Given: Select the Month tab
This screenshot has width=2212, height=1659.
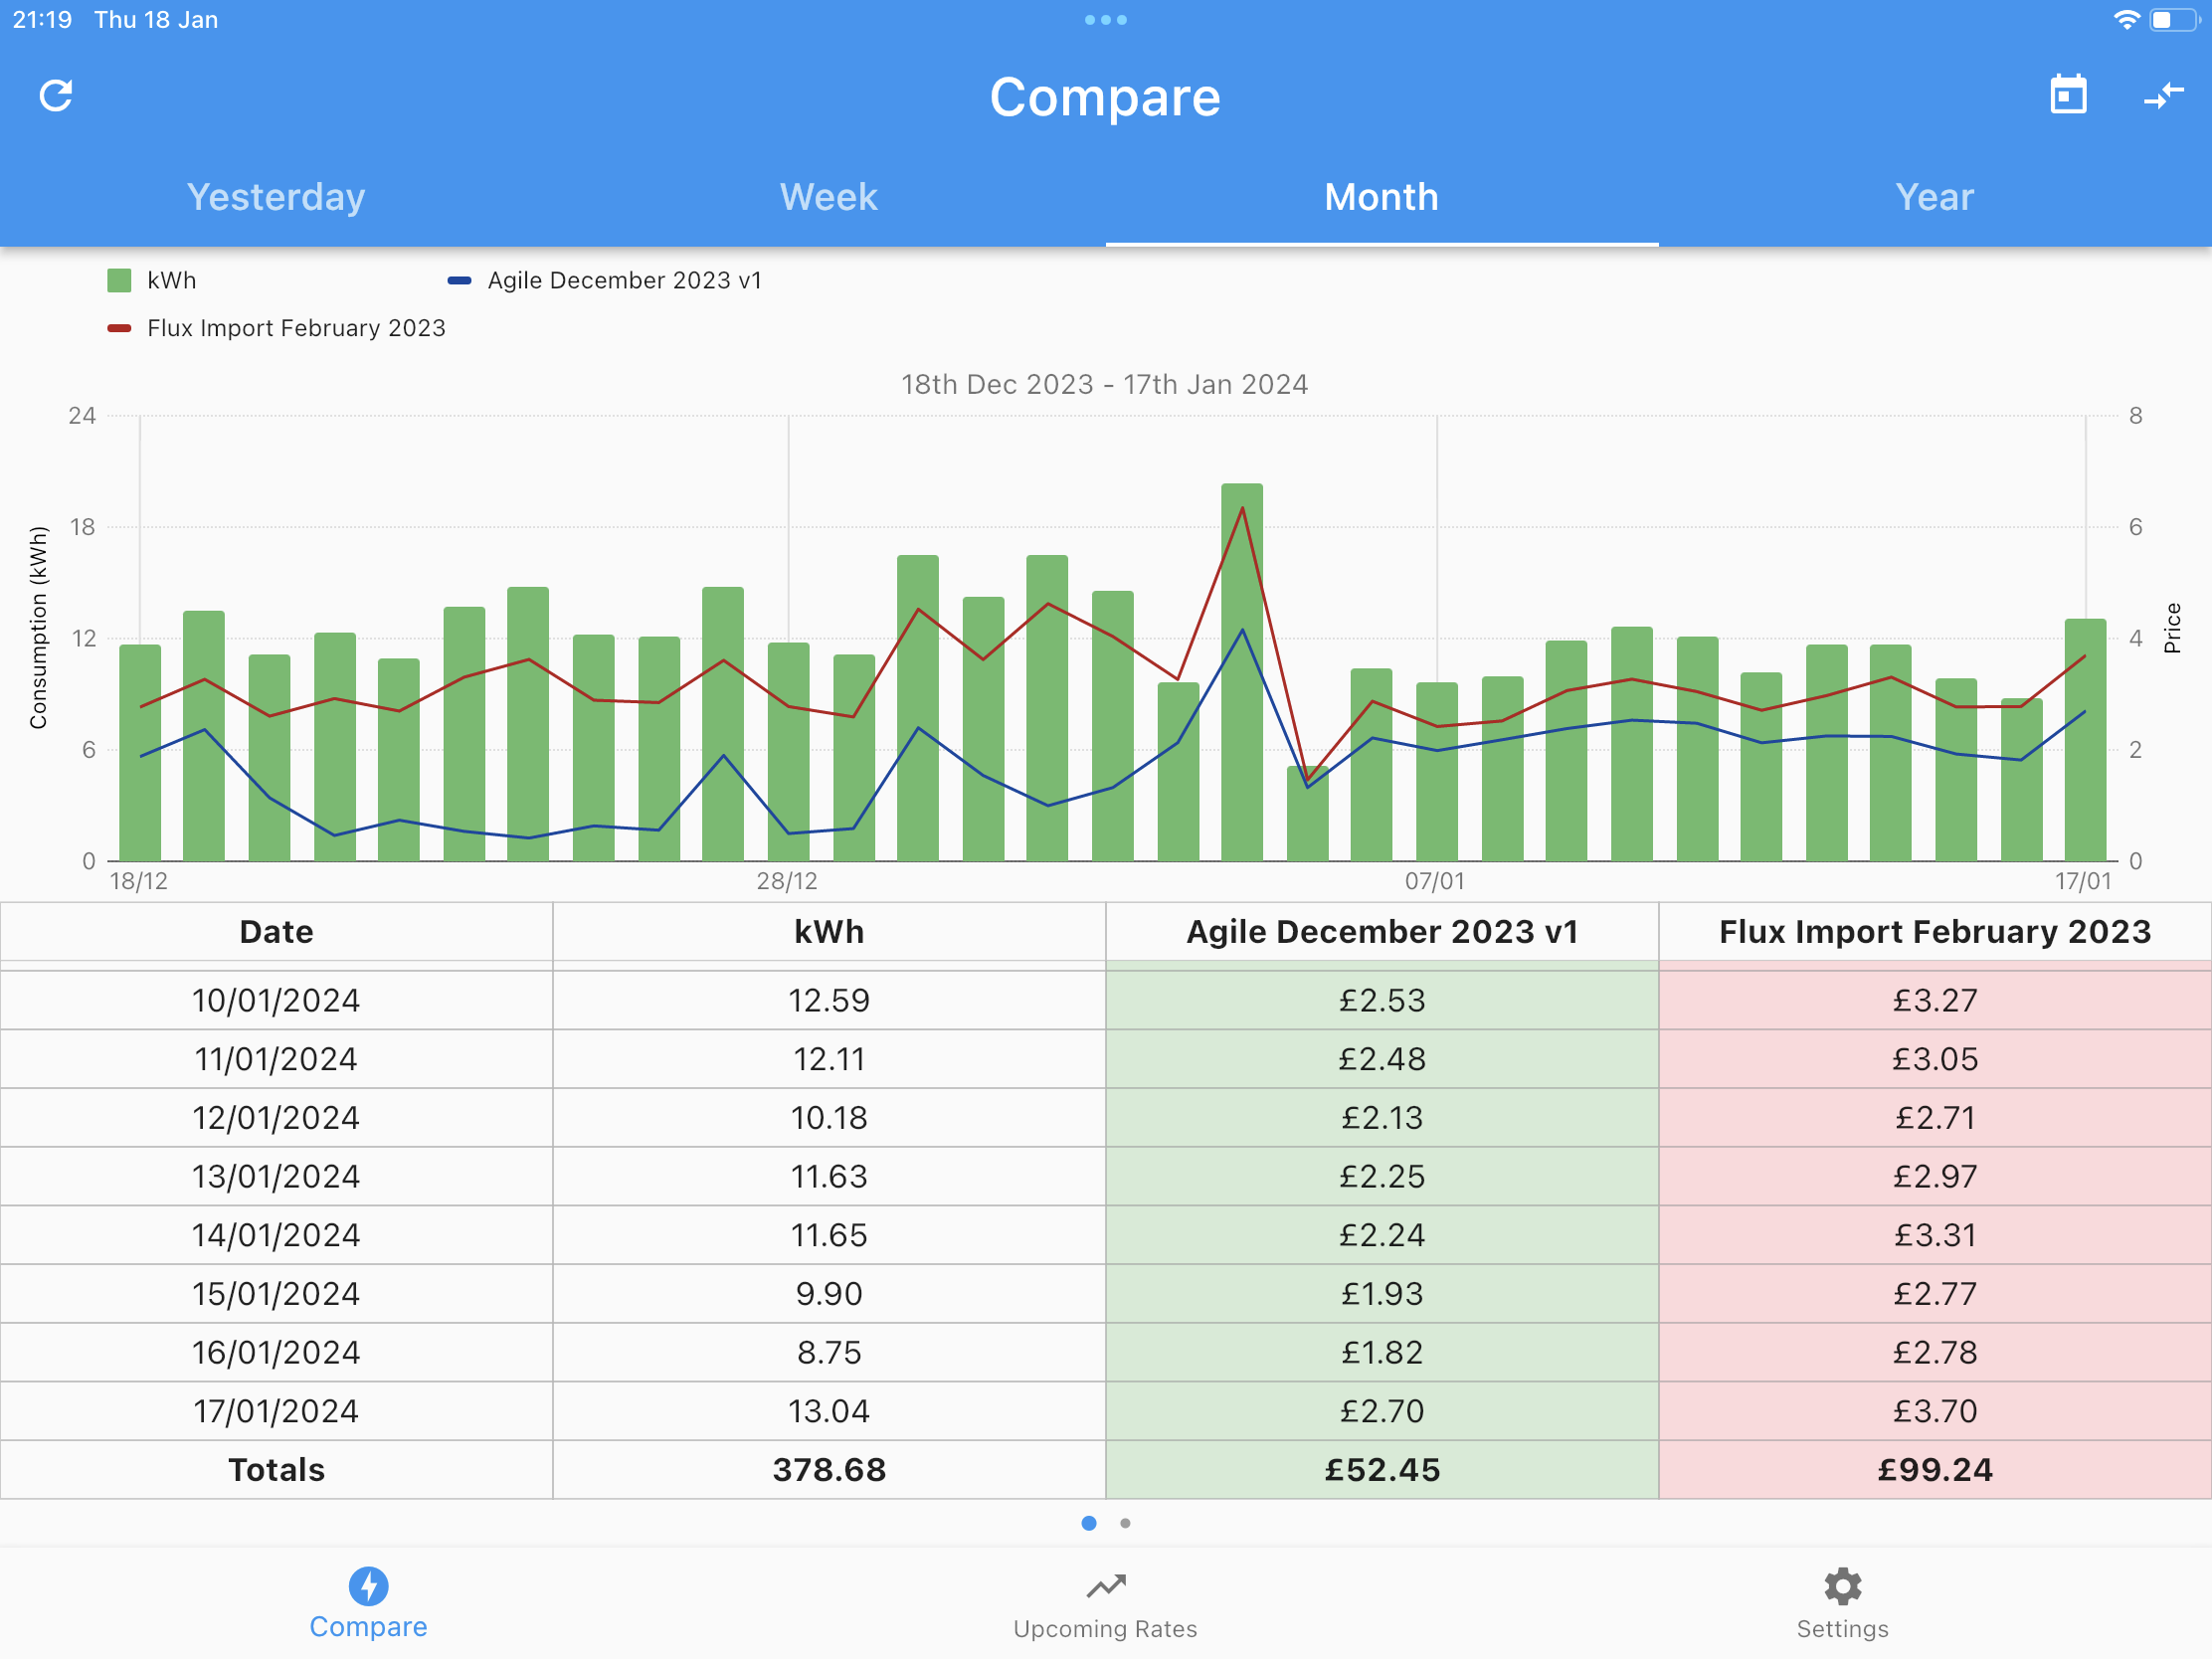Looking at the screenshot, I should tap(1382, 197).
